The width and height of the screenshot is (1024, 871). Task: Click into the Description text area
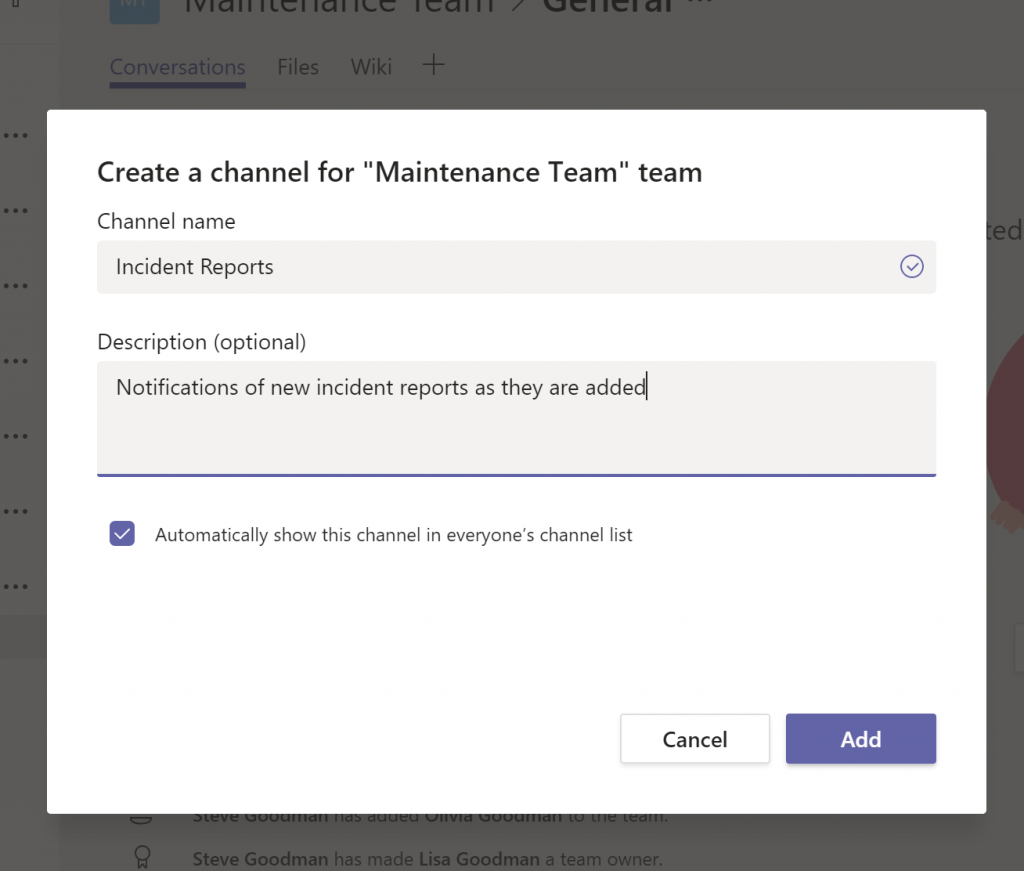click(516, 419)
